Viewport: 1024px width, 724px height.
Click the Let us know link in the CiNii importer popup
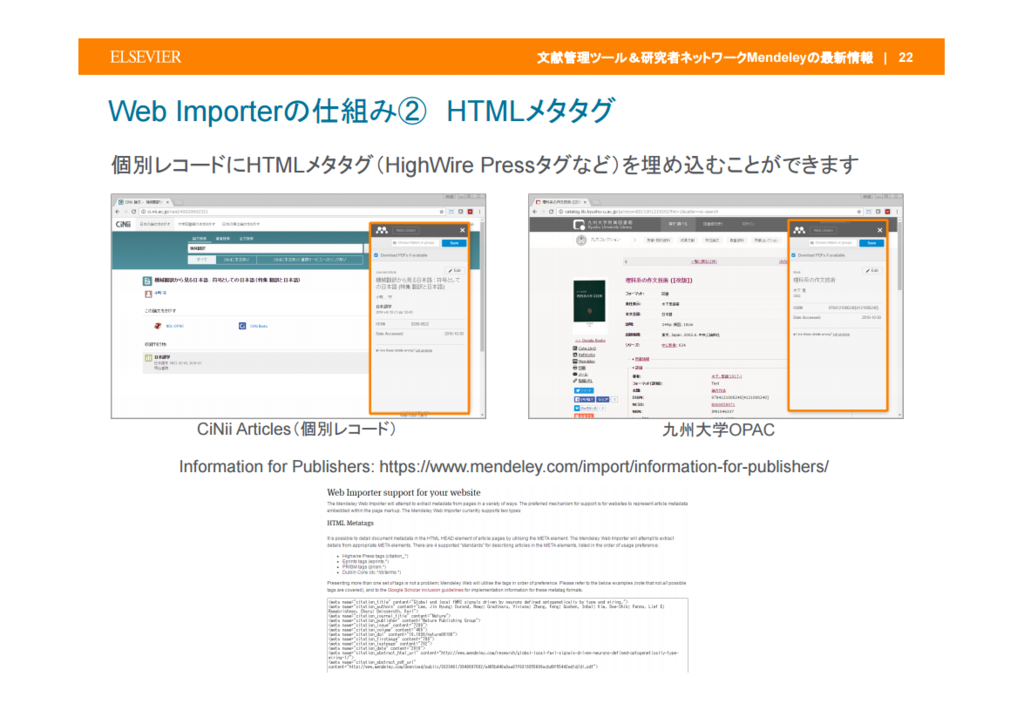(x=424, y=351)
